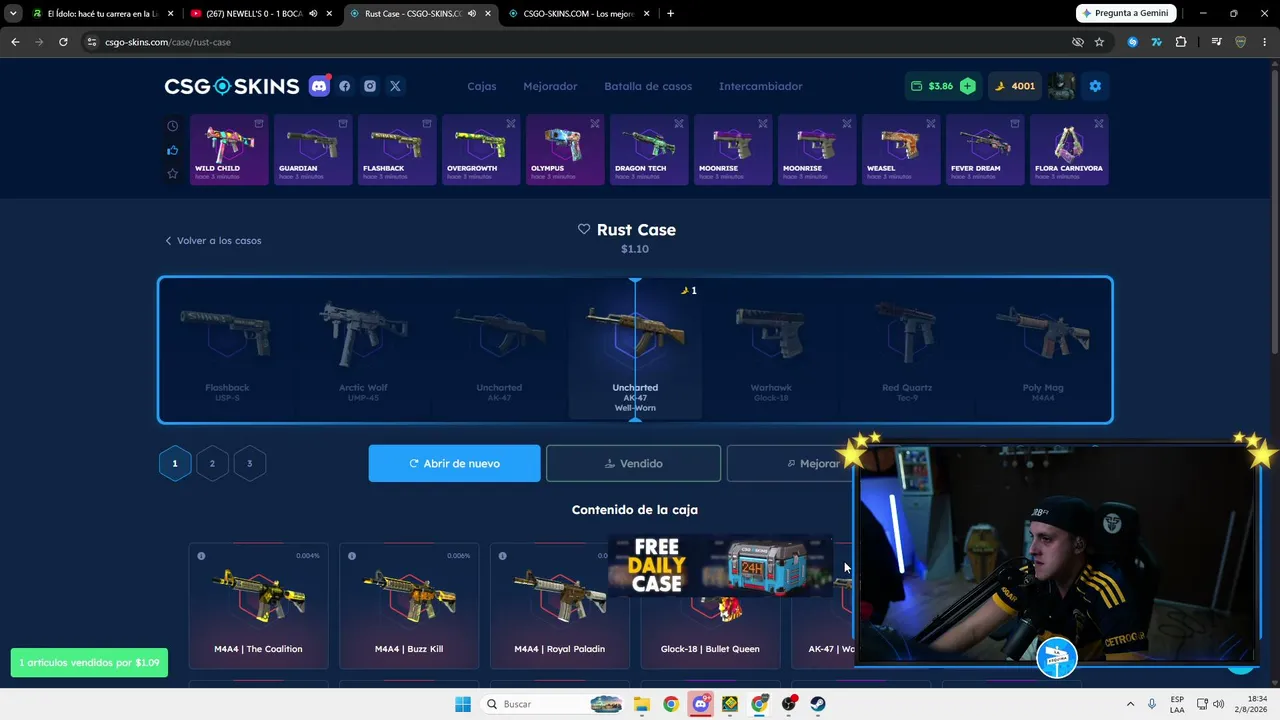Open the user avatar profile picture
Image resolution: width=1280 pixels, height=720 pixels.
click(x=1061, y=86)
